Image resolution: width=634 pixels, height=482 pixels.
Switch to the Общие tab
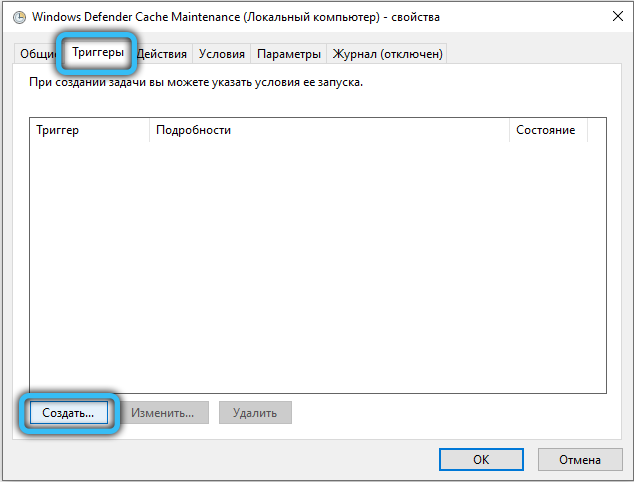click(x=37, y=54)
